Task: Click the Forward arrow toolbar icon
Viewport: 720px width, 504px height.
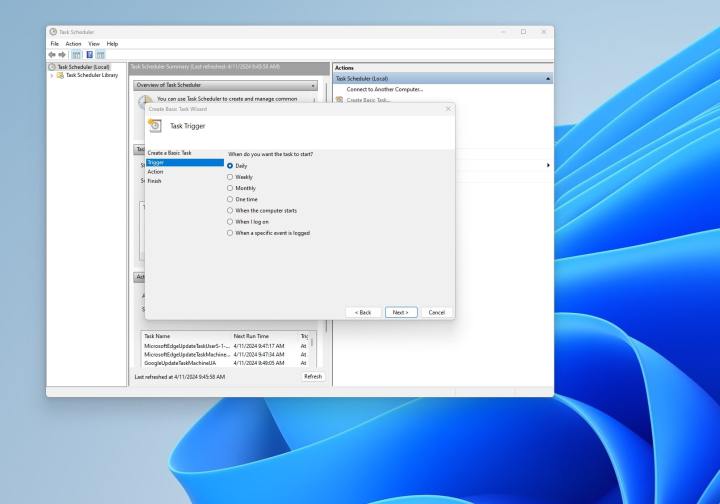Action: tap(62, 55)
